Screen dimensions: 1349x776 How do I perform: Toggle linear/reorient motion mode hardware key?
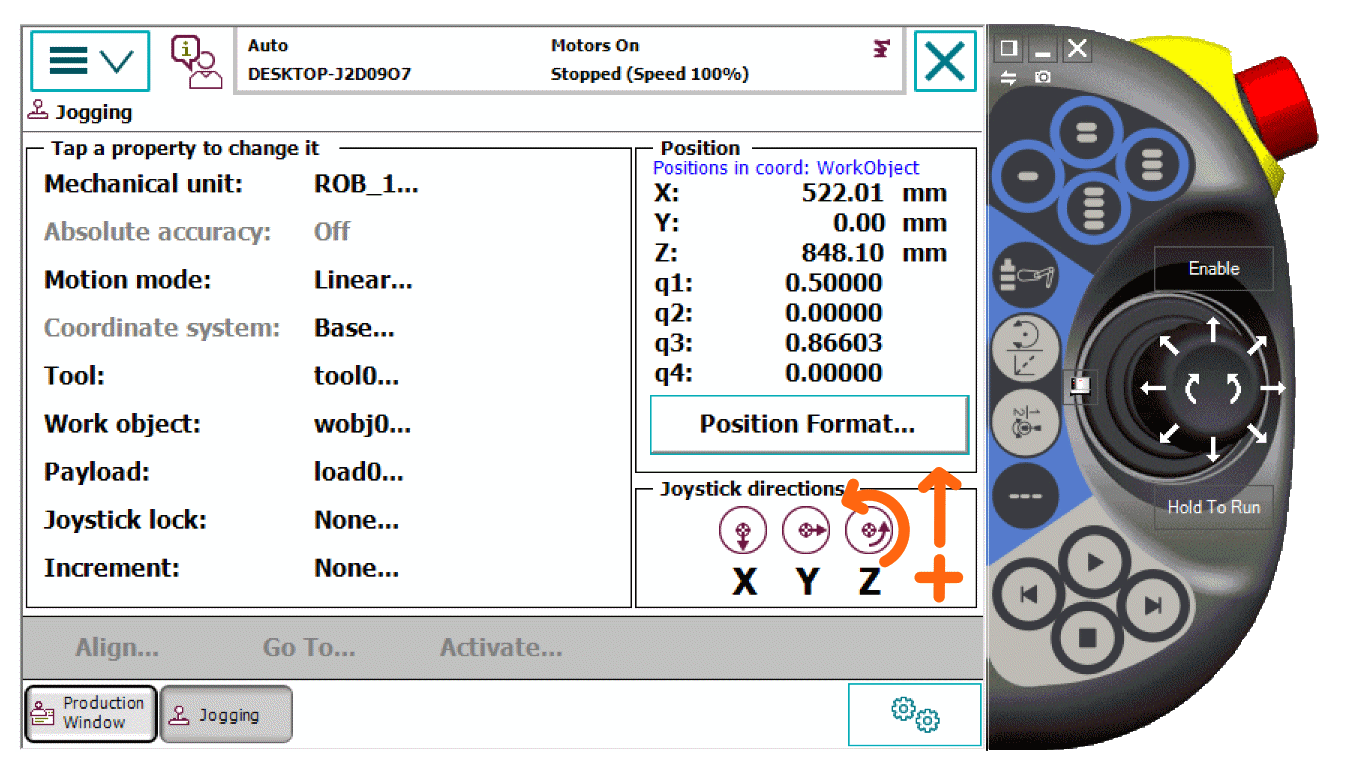[x=1024, y=349]
